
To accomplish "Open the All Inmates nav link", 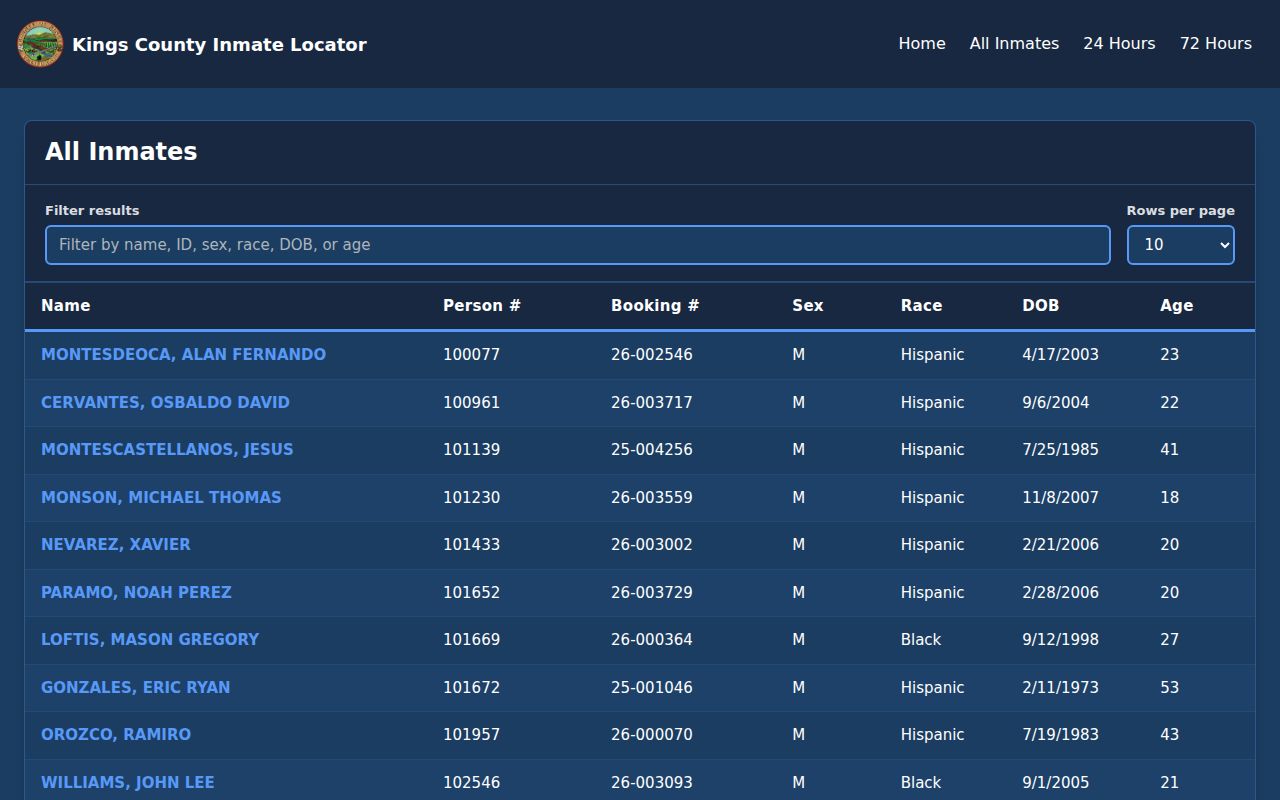I will pos(1014,43).
